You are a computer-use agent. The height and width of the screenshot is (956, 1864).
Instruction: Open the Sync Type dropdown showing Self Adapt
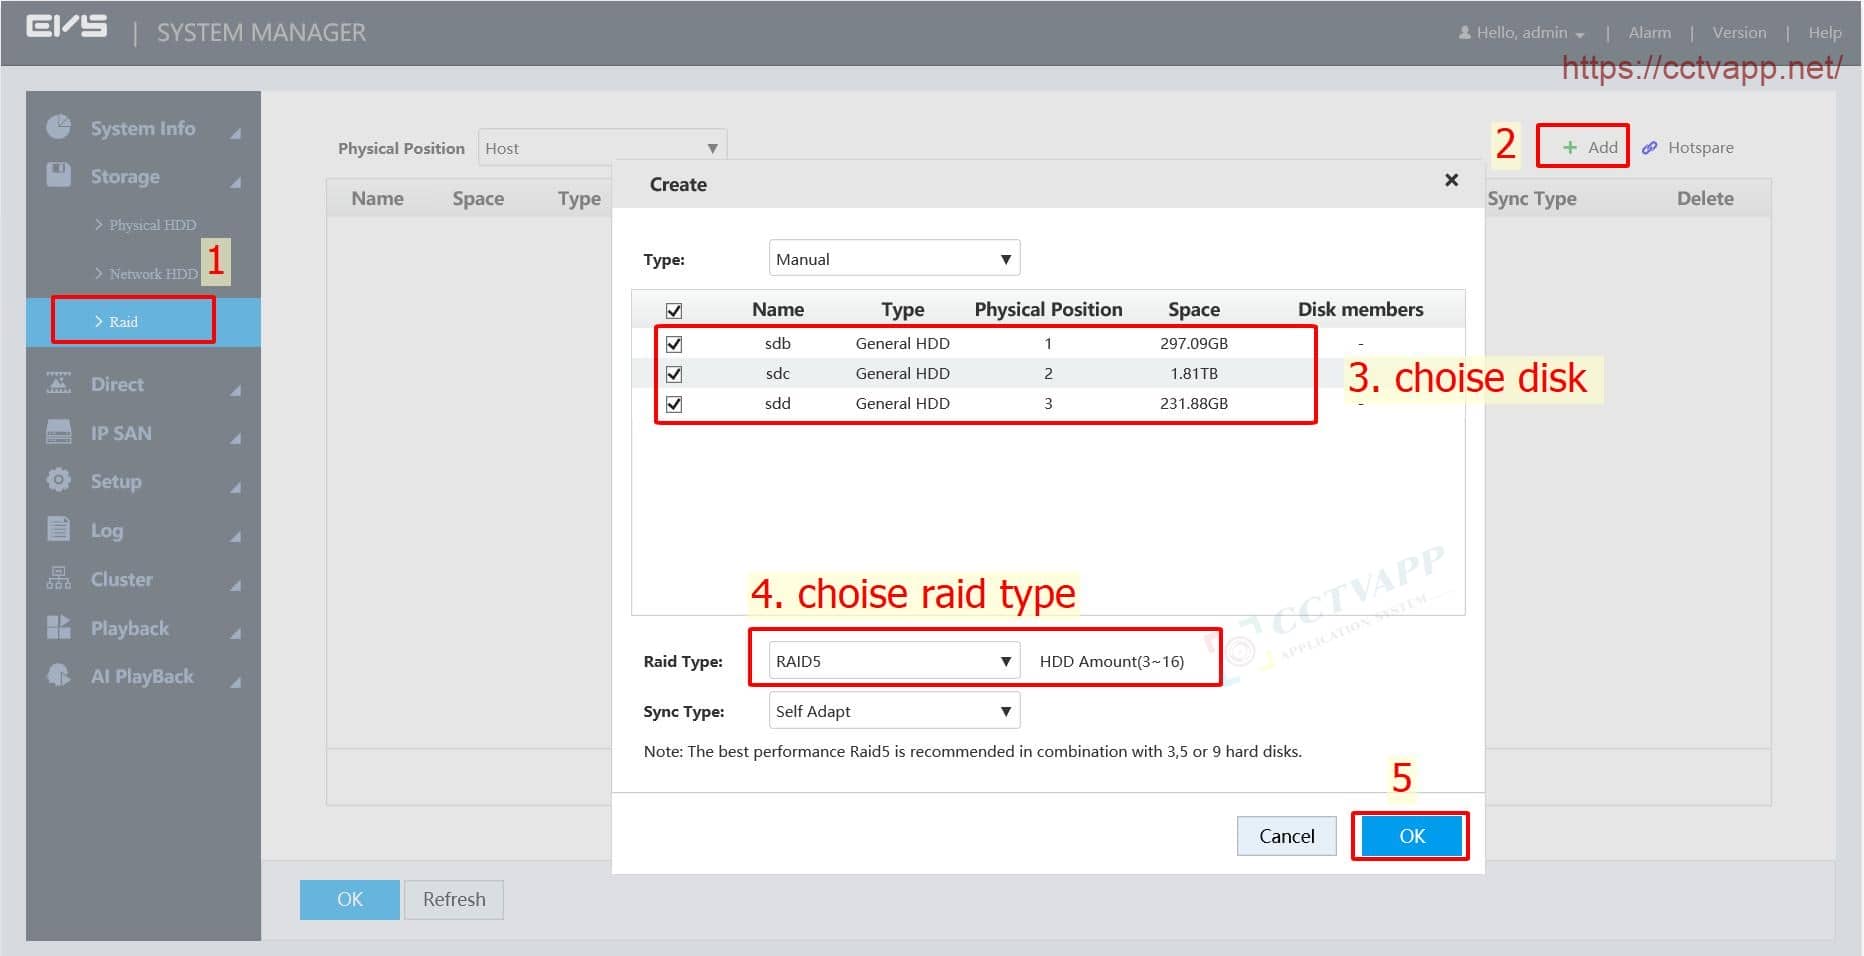coord(893,711)
